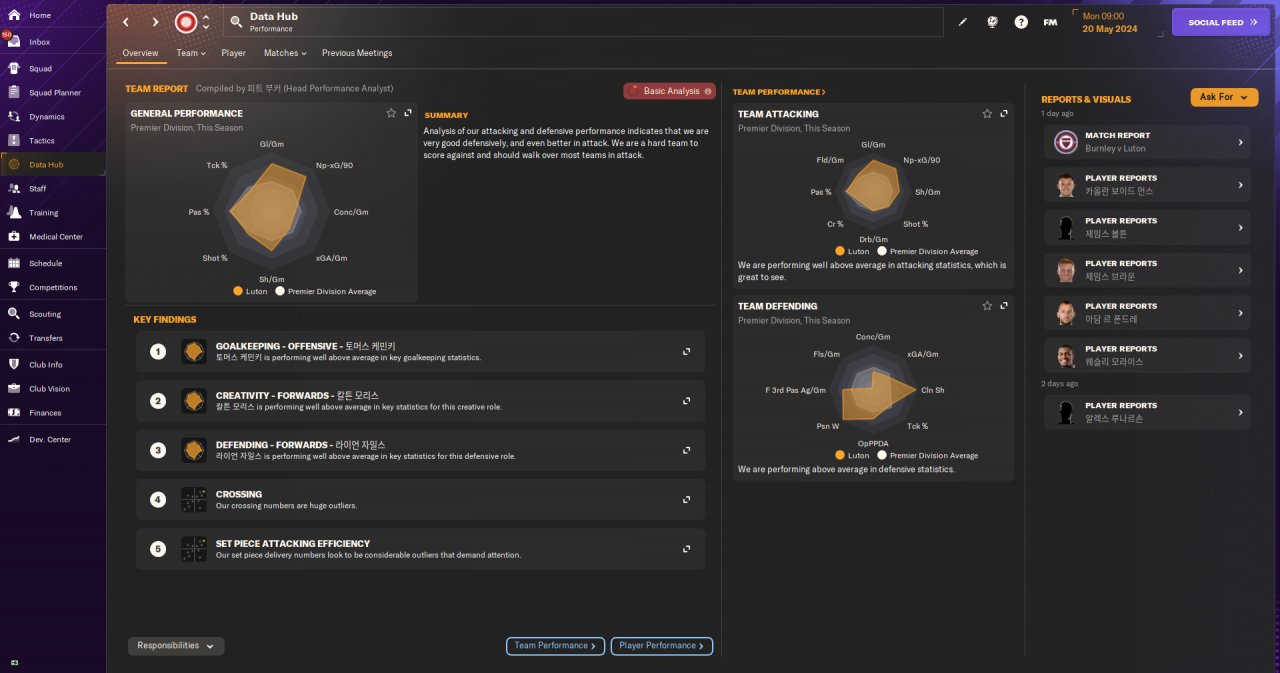Open the Team Performance heading link
Screen dimensions: 1280x673
point(779,92)
